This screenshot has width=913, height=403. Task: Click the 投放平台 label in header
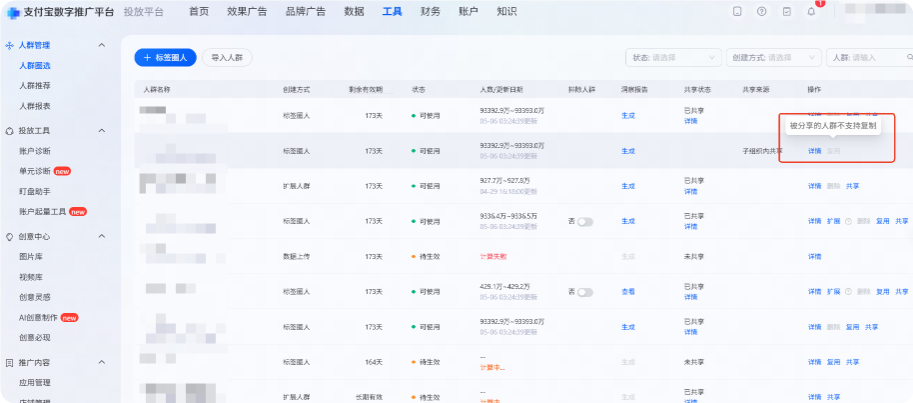pyautogui.click(x=144, y=12)
